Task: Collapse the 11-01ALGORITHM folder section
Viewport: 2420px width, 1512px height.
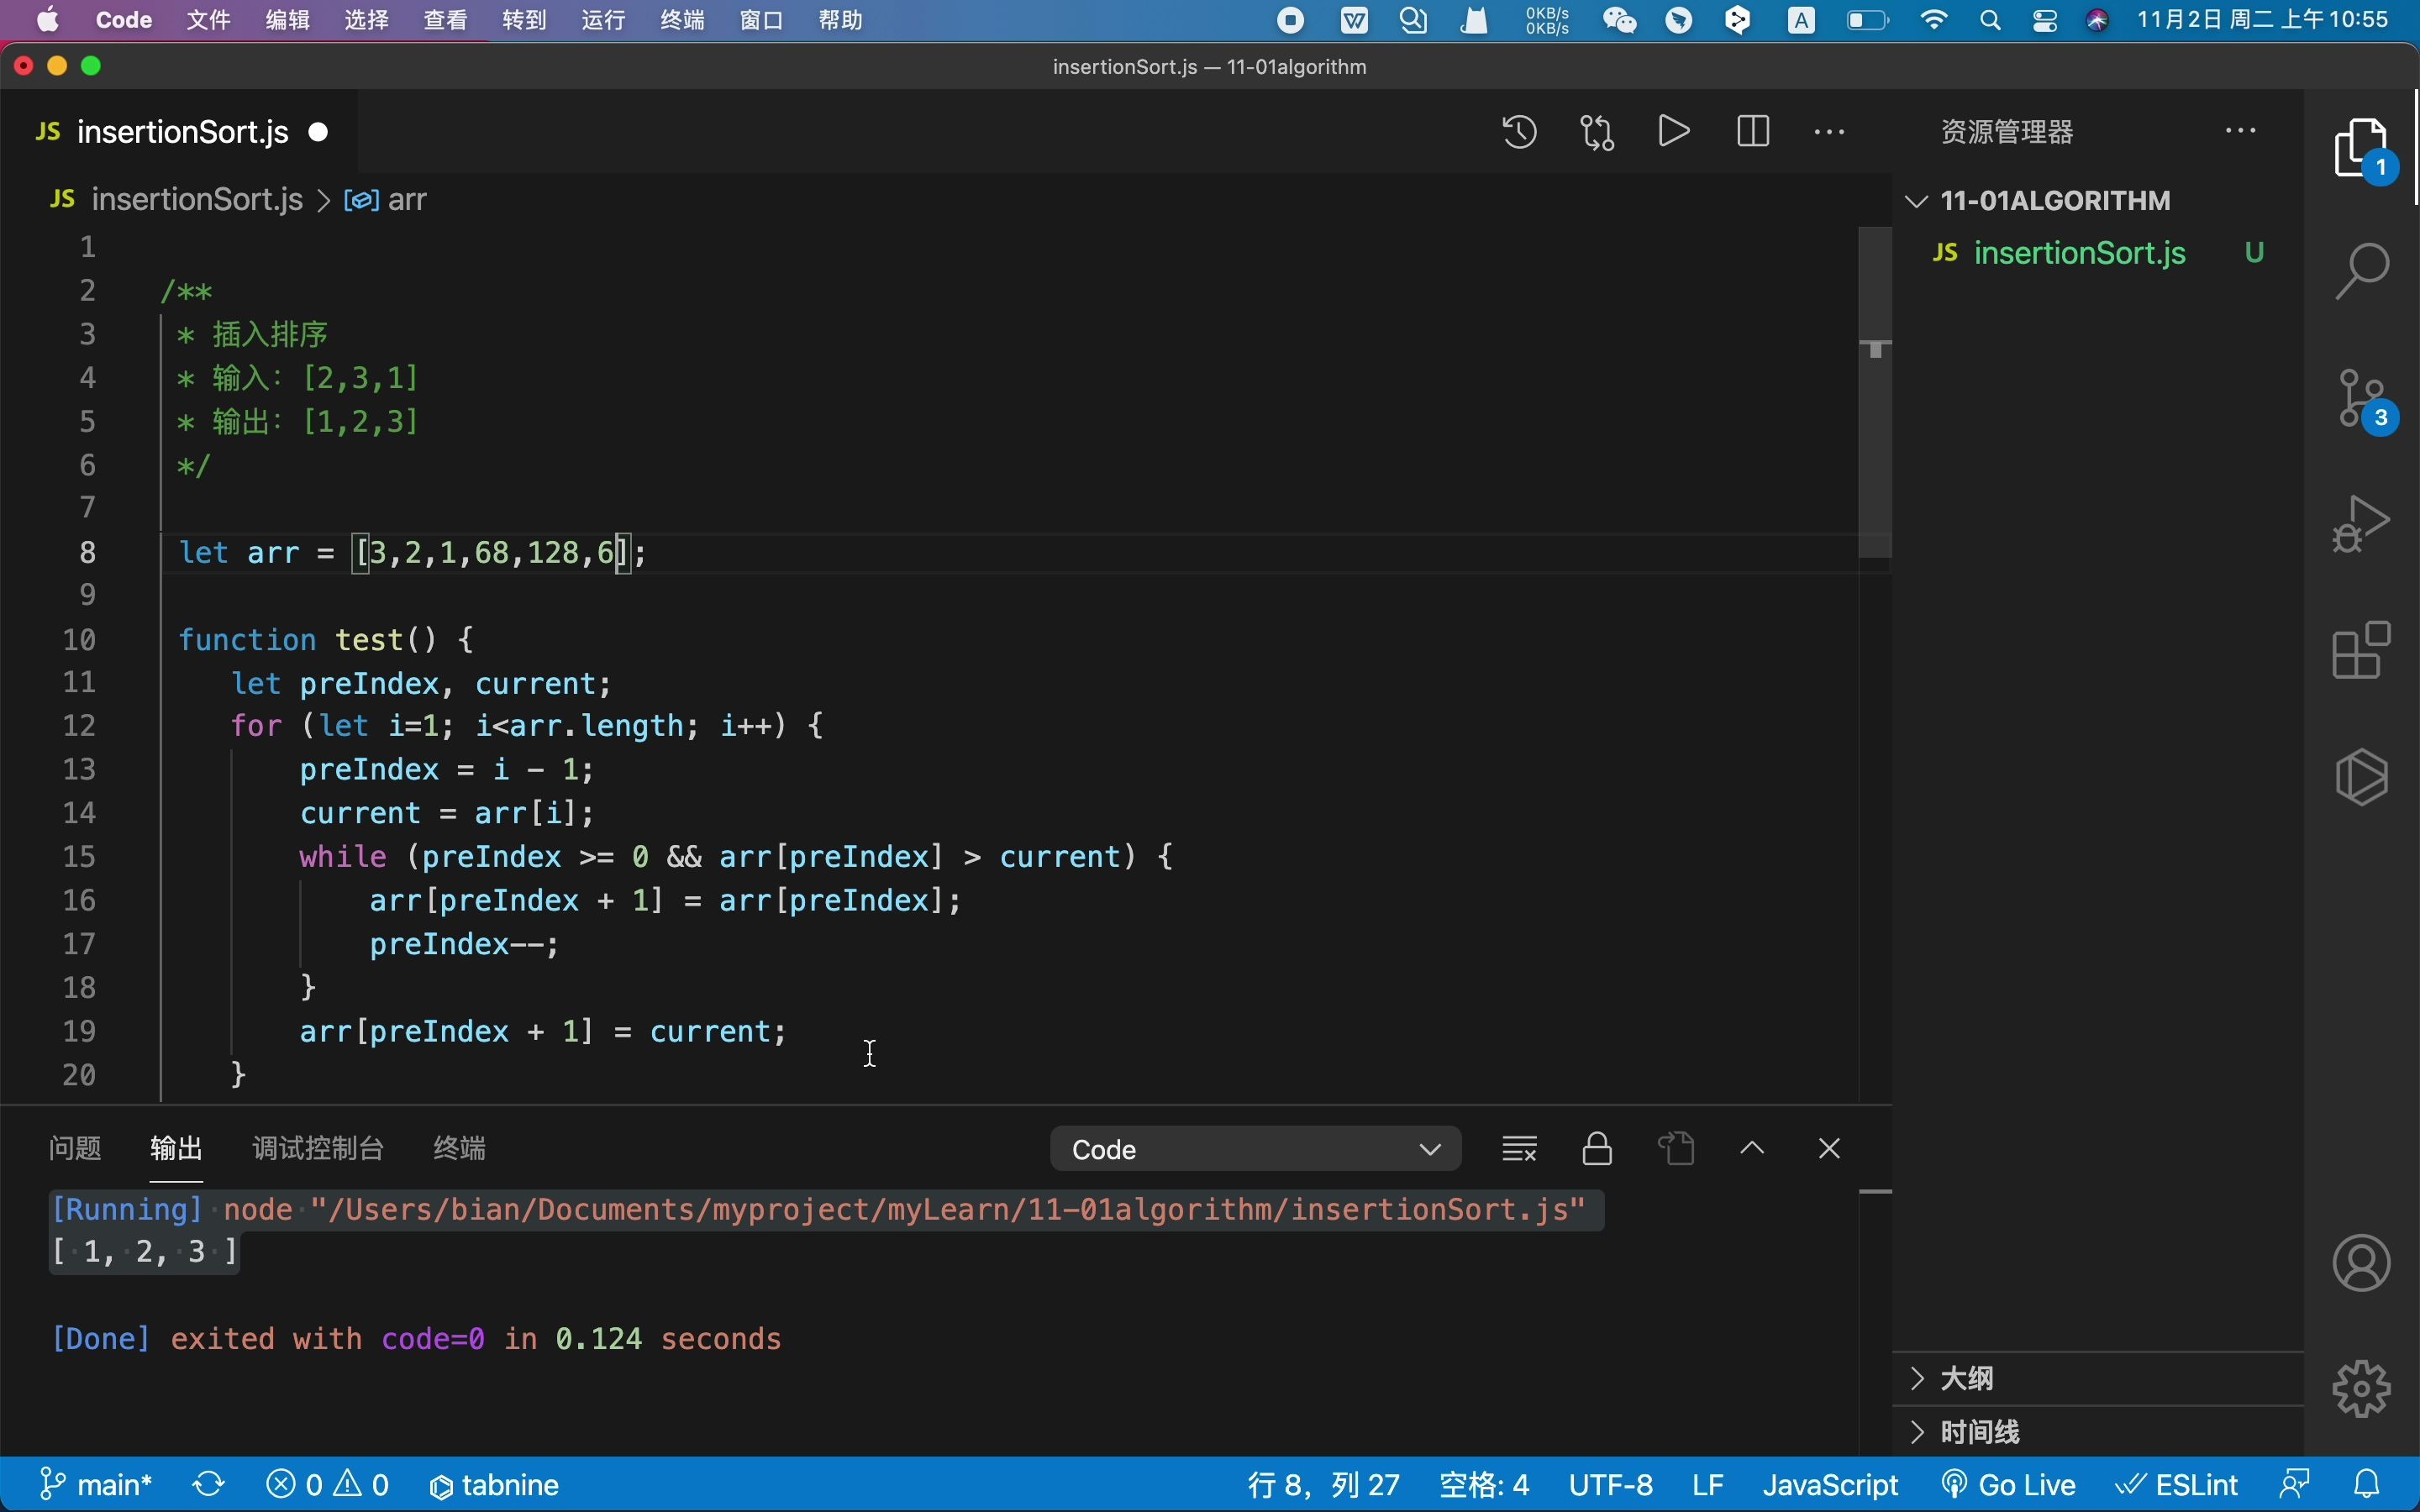Action: [2098, 200]
